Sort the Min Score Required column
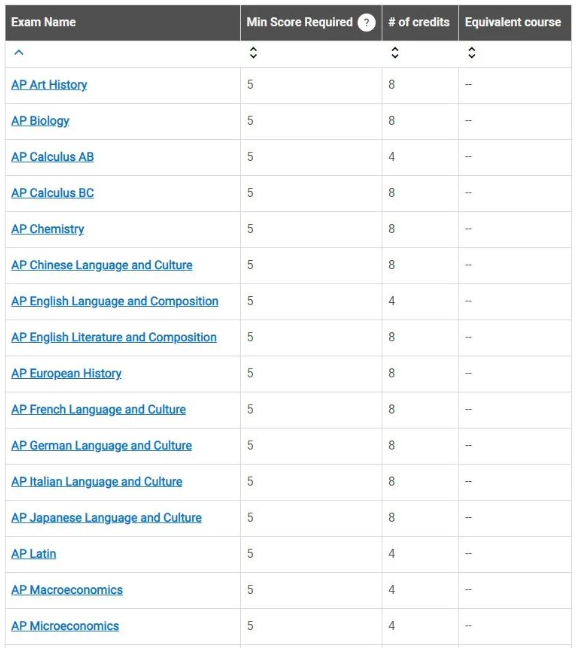This screenshot has width=576, height=650. (x=253, y=53)
